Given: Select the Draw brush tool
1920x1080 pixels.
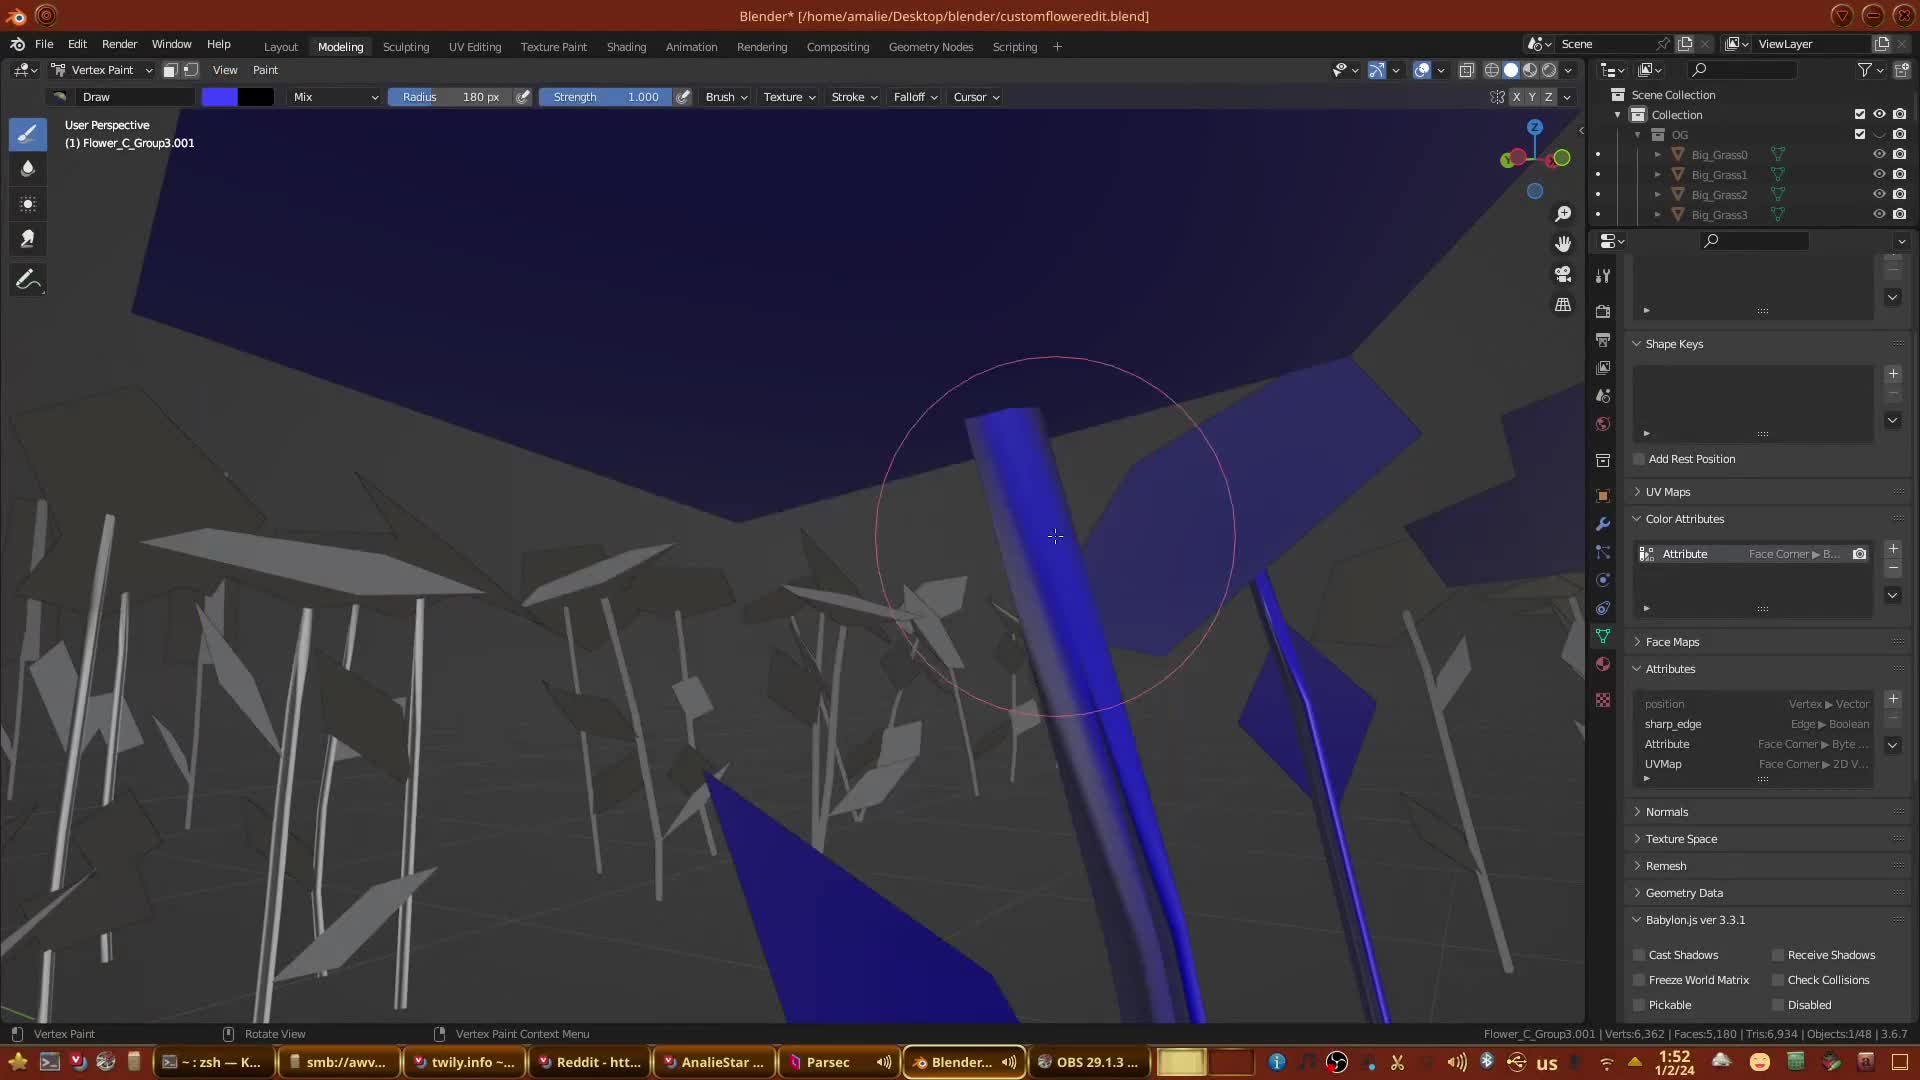Looking at the screenshot, I should pos(28,133).
